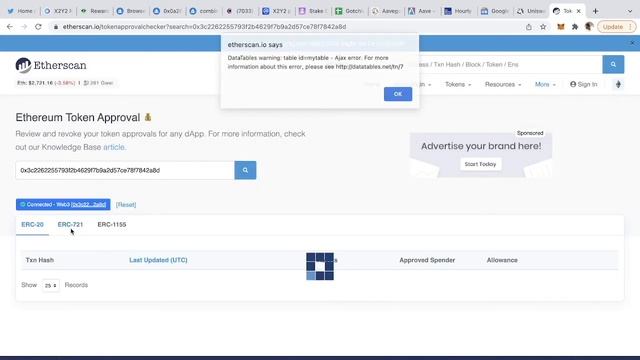This screenshot has height=360, width=640.
Task: Click the profile avatar in Chrome toolbar
Action: coord(589,27)
